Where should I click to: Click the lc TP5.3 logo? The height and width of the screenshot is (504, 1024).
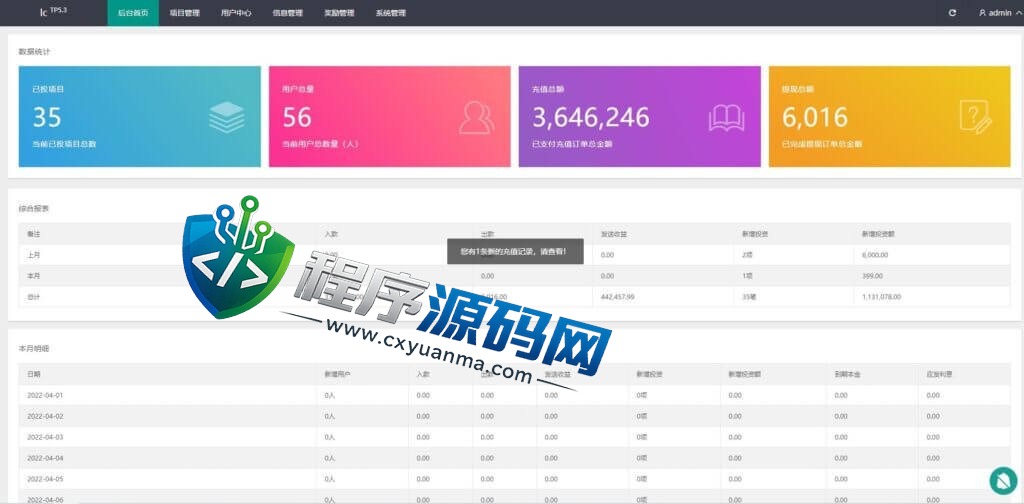coord(53,12)
